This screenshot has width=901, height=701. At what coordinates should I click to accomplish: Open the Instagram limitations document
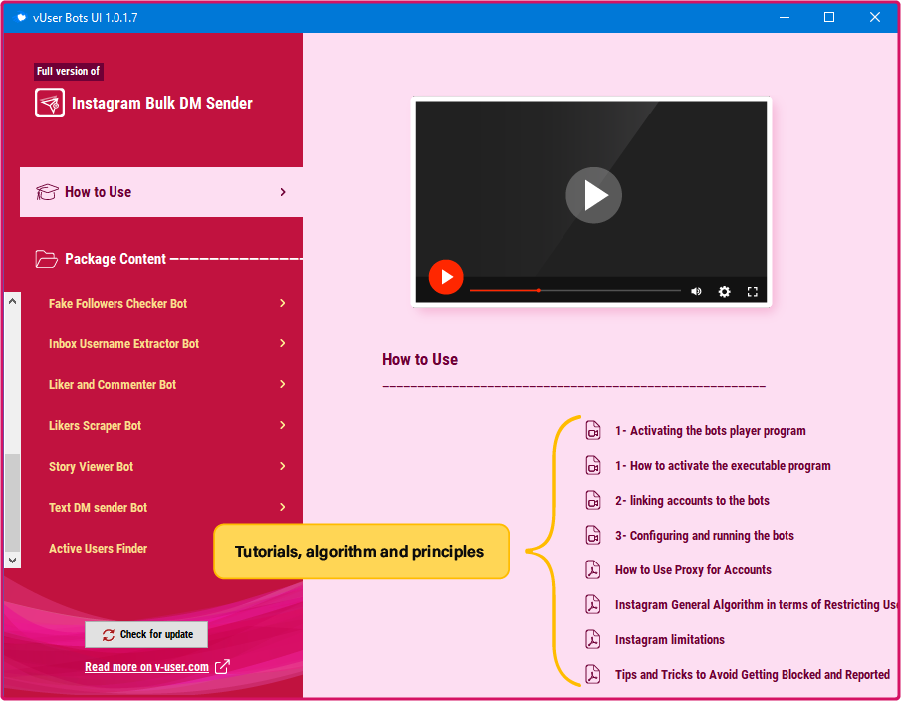[x=669, y=640]
